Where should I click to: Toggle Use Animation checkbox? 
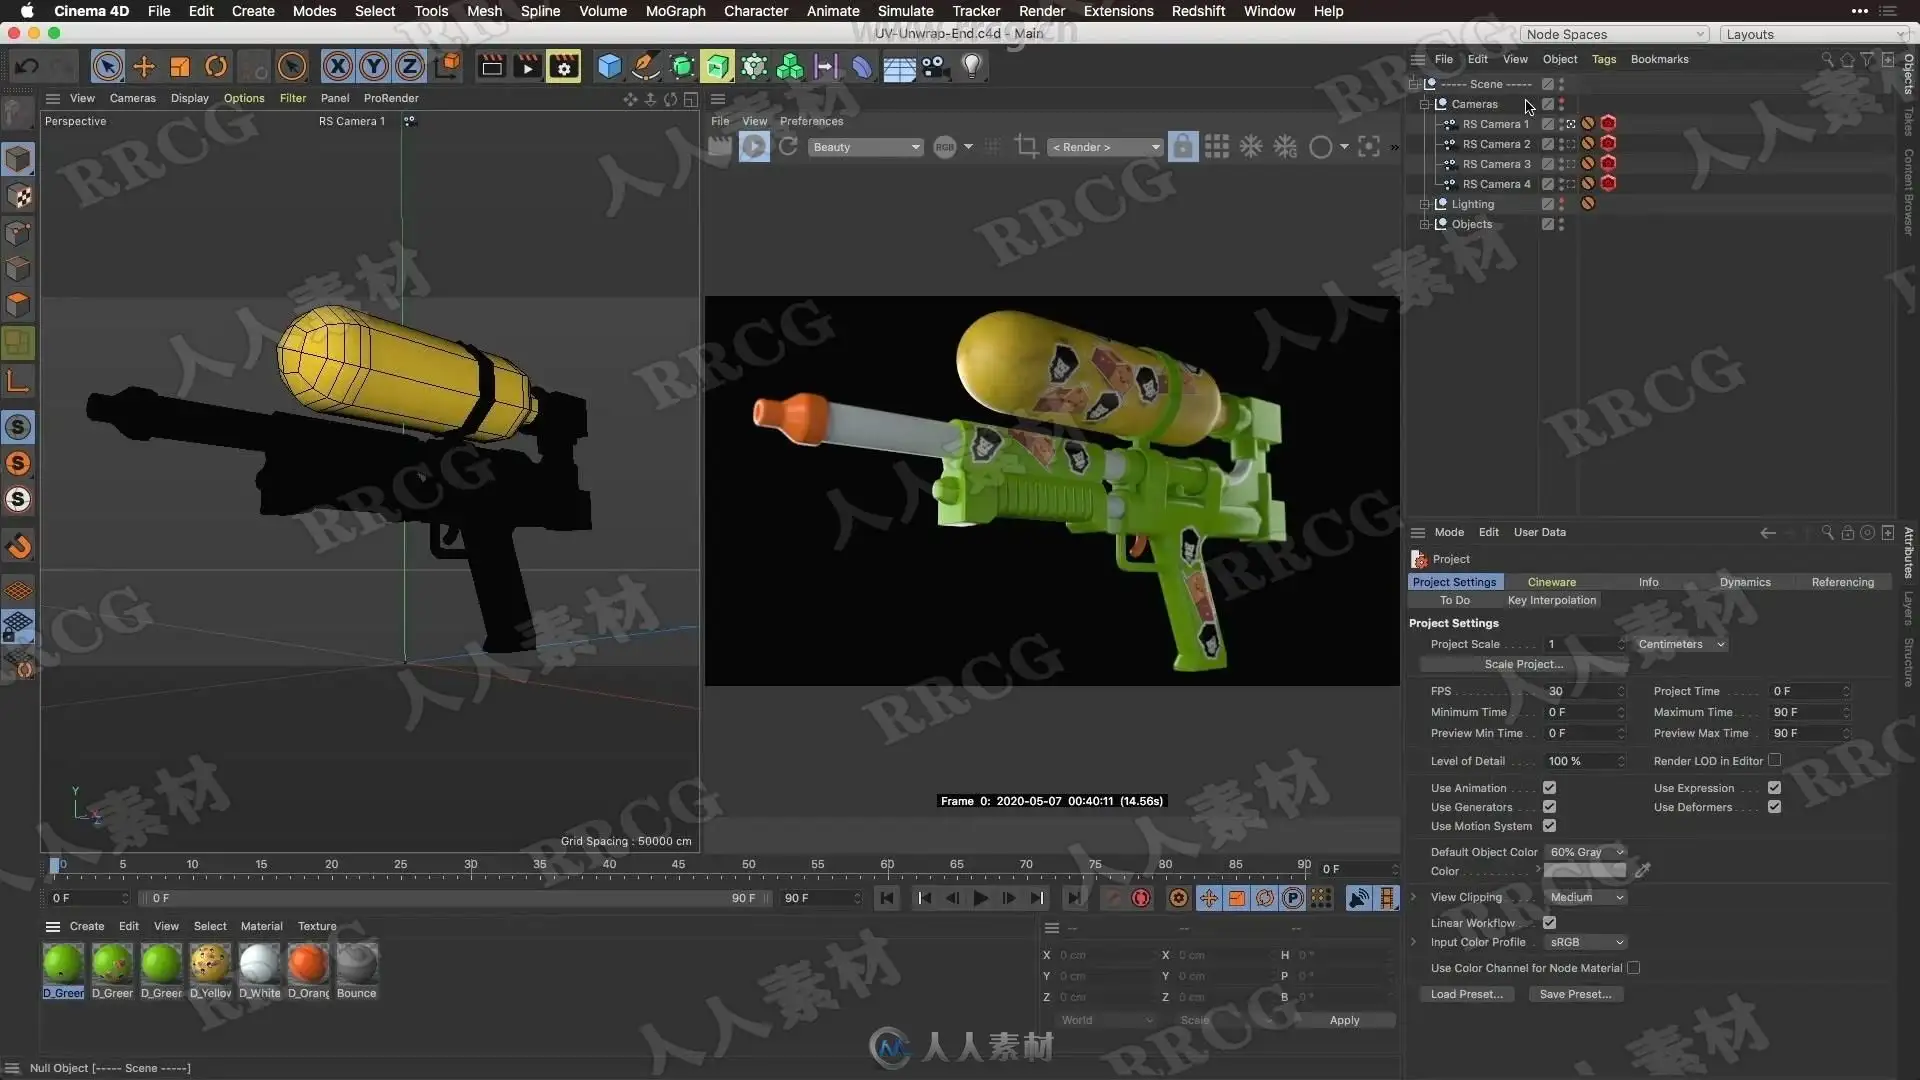coord(1549,788)
